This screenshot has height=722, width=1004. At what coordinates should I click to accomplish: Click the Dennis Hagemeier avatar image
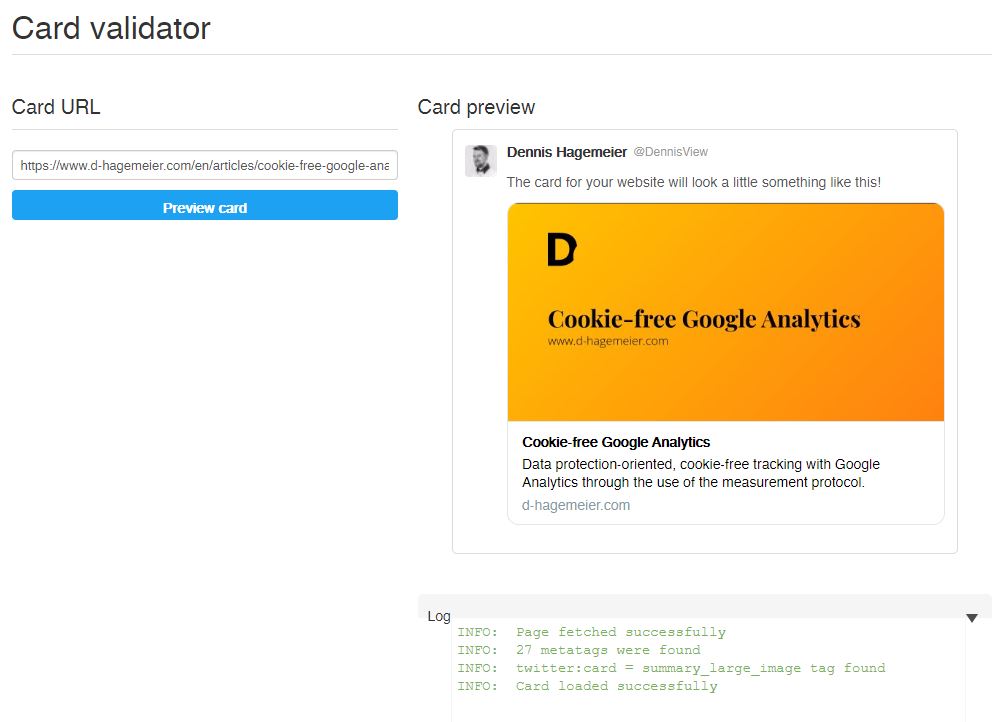click(481, 160)
